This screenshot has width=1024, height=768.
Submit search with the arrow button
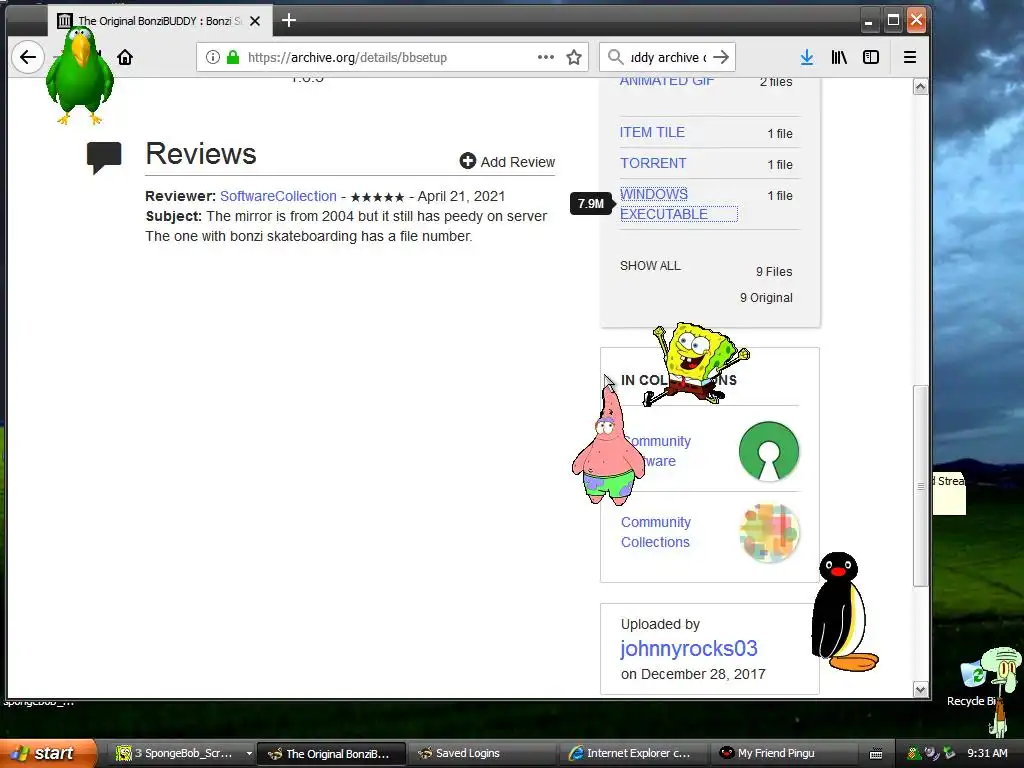click(x=721, y=57)
